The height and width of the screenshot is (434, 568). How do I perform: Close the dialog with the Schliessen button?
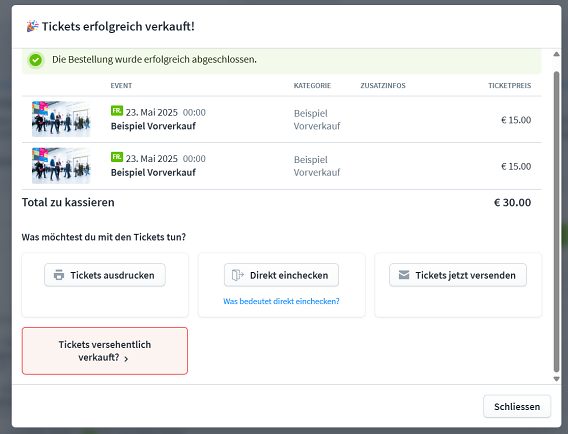pyautogui.click(x=517, y=406)
